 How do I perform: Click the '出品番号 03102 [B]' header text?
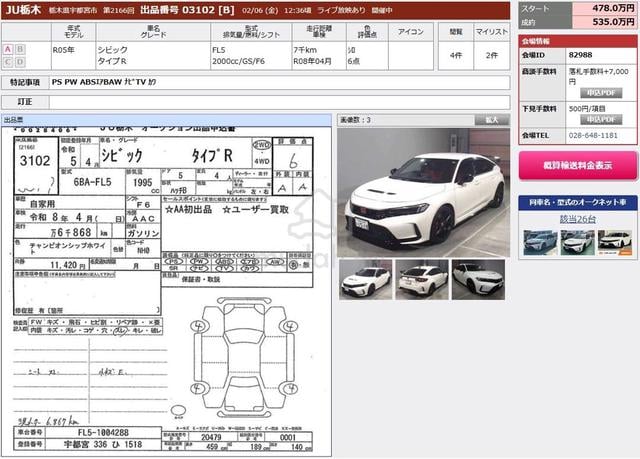187,10
